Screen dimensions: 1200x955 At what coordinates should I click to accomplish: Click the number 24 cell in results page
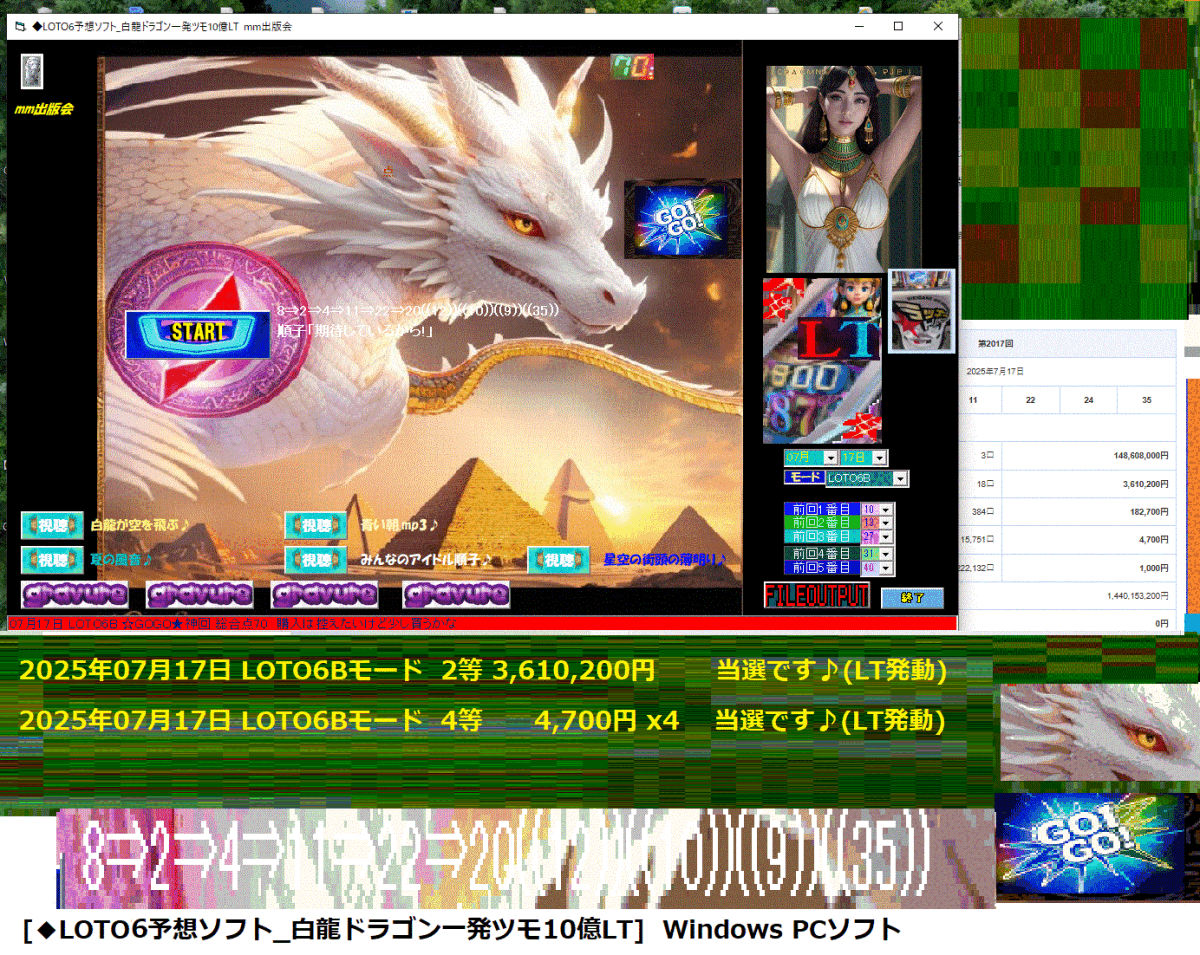point(1088,400)
